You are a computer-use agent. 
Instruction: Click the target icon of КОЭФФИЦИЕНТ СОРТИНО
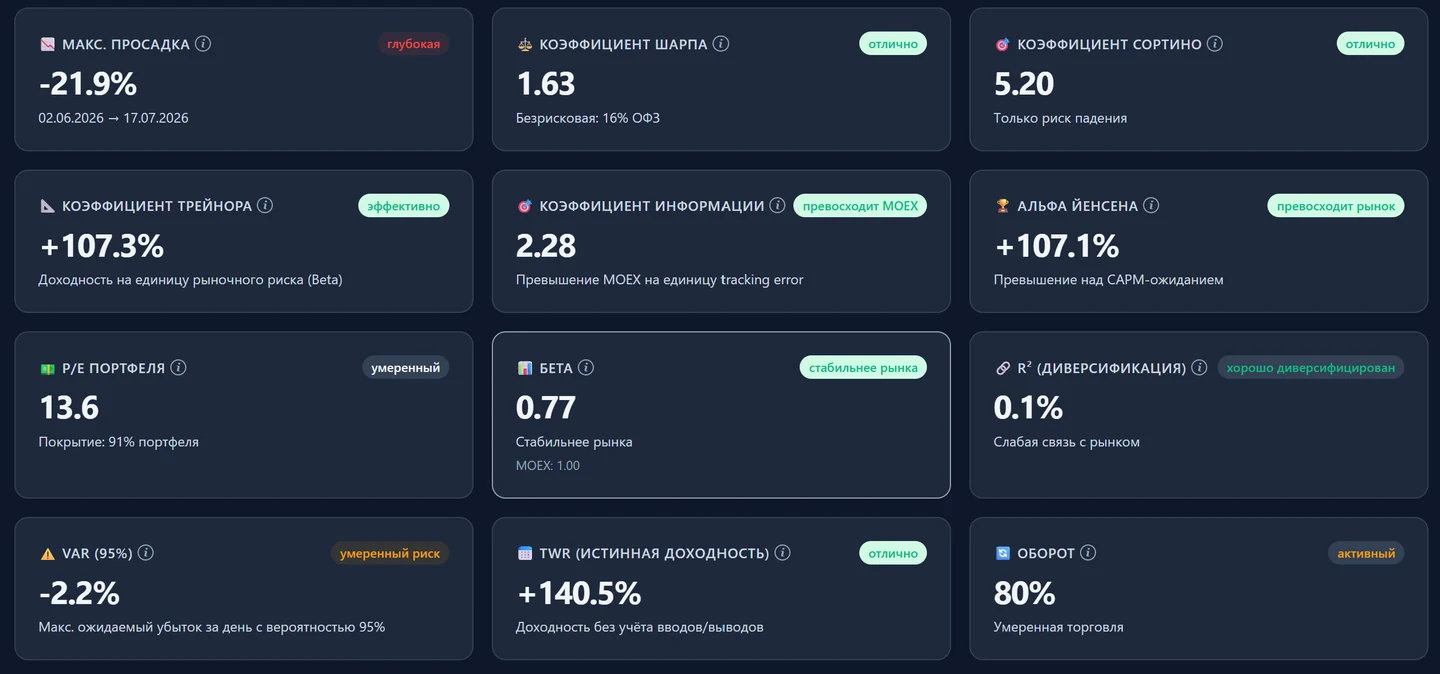(1003, 44)
